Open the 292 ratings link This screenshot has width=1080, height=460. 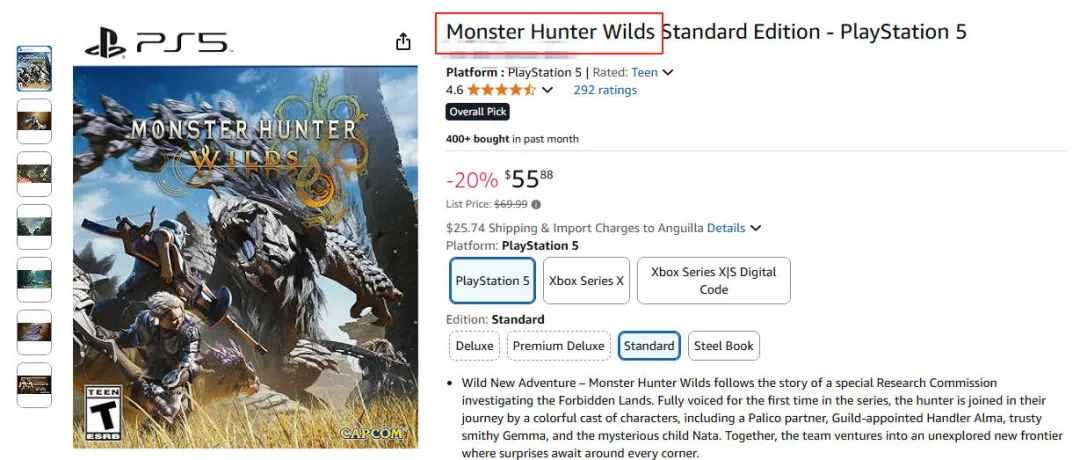pyautogui.click(x=604, y=90)
